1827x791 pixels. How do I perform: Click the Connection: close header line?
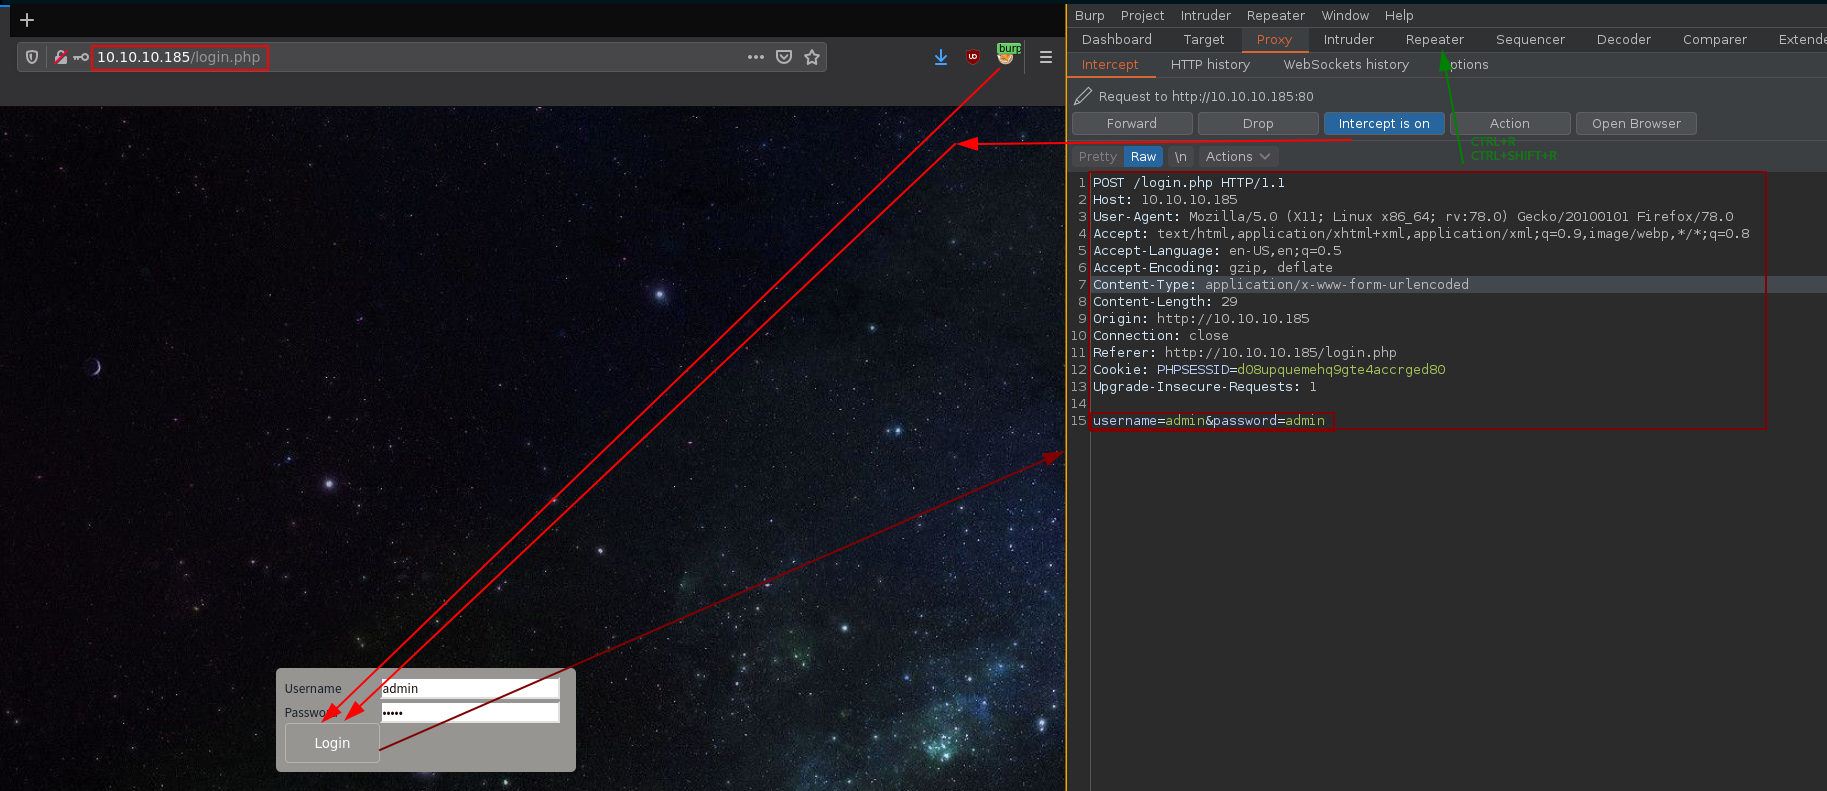point(1161,335)
